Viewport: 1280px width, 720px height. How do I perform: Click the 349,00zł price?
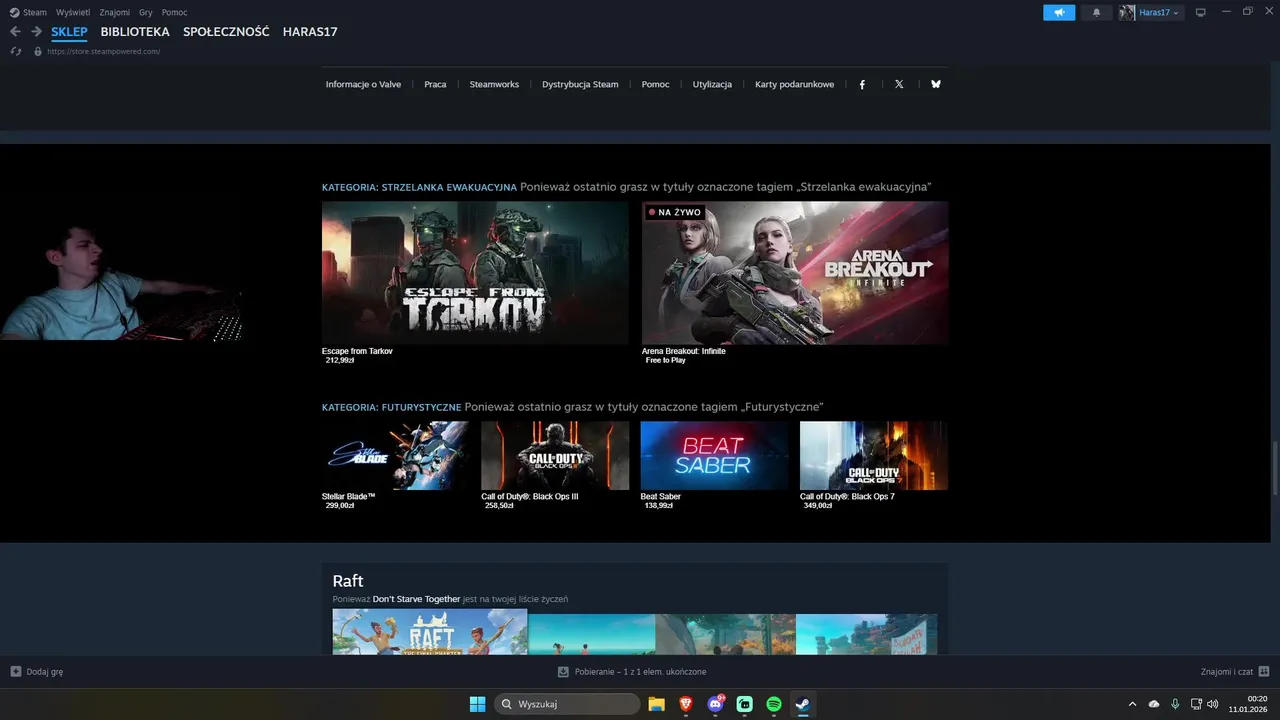(x=818, y=505)
